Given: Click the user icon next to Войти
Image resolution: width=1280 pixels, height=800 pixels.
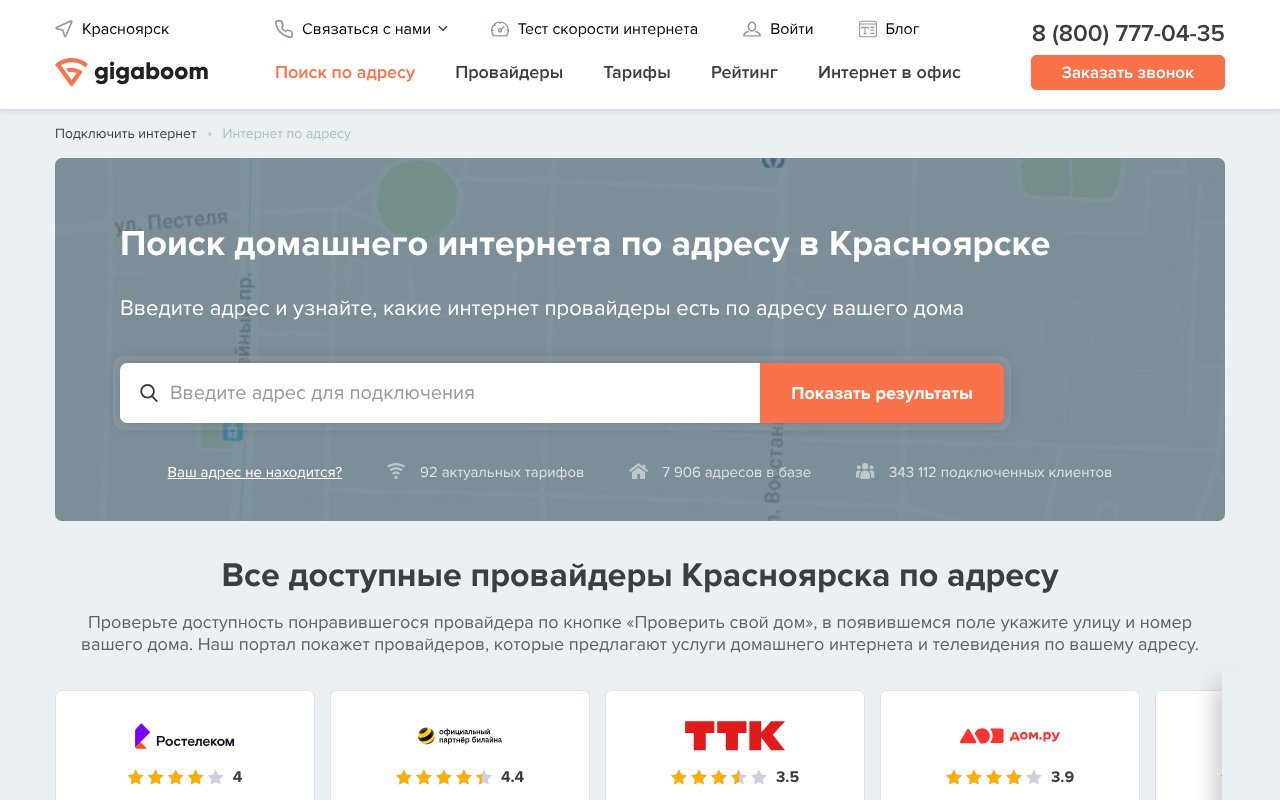Looking at the screenshot, I should pos(752,29).
